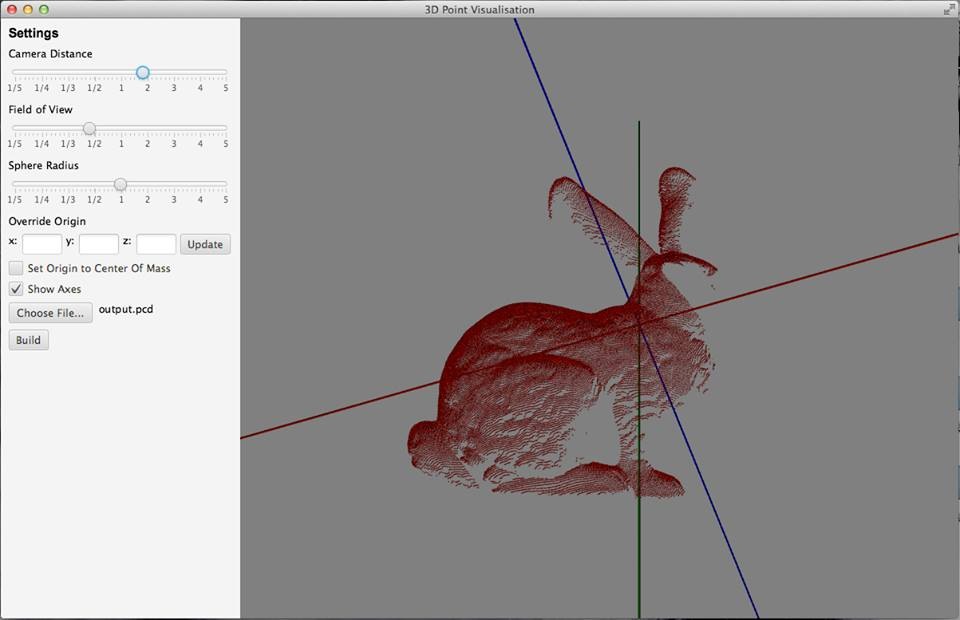The image size is (960, 620).
Task: Click the Camera Distance slider handle
Action: coord(143,73)
